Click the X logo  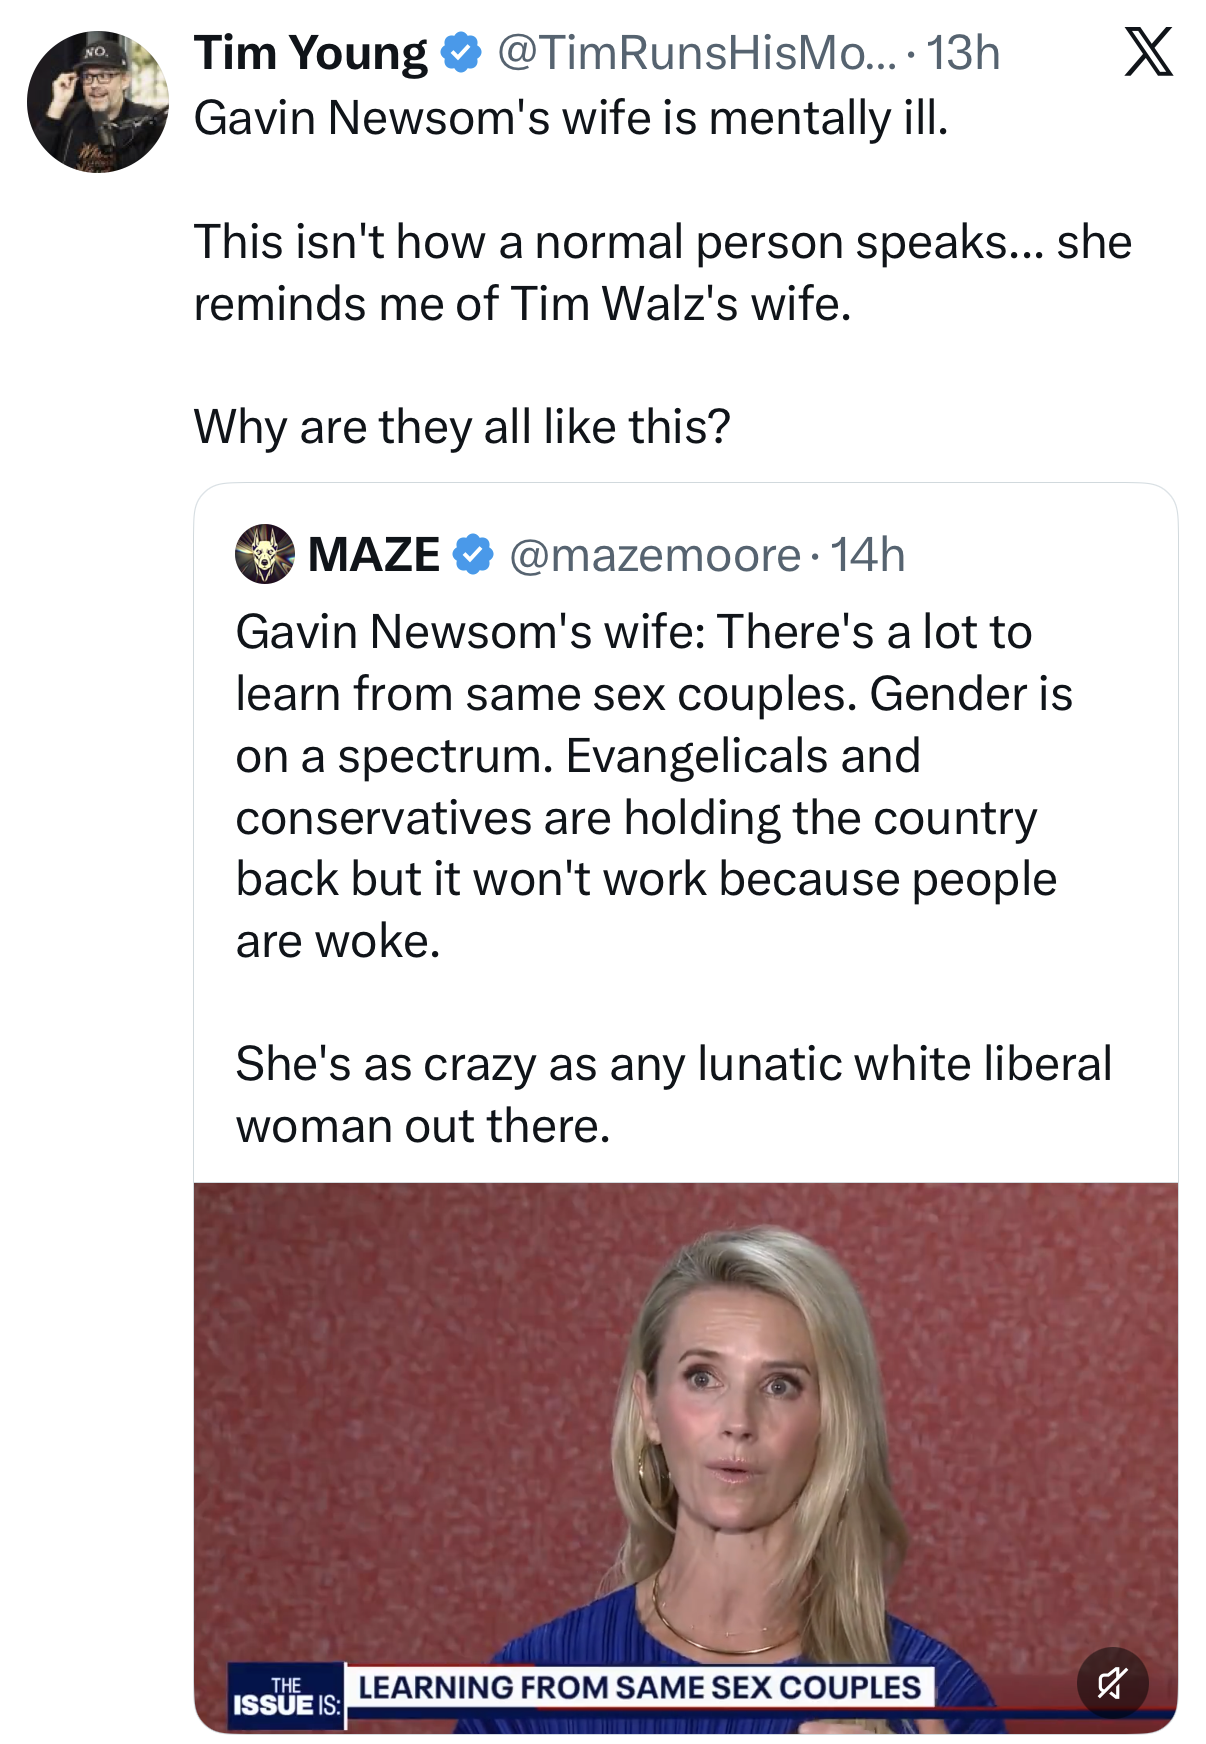click(x=1148, y=52)
